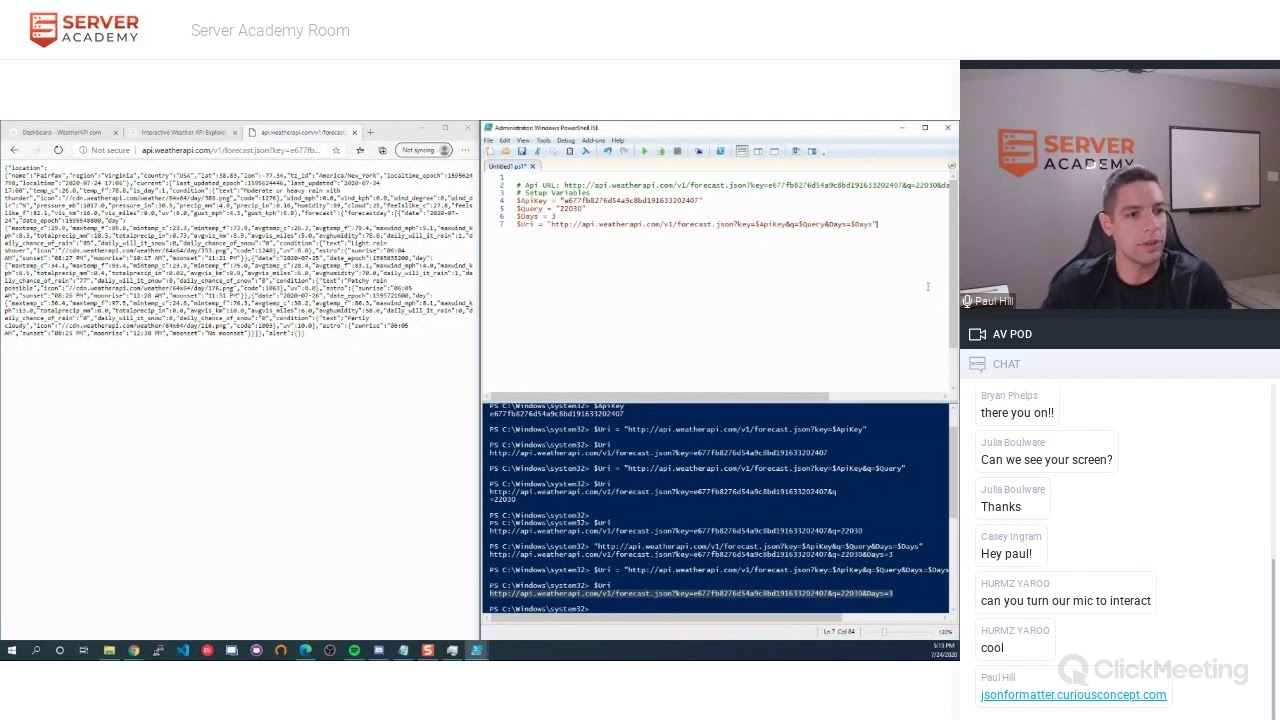Image resolution: width=1280 pixels, height=720 pixels.
Task: Toggle script pane maximized layout
Action: (x=774, y=151)
